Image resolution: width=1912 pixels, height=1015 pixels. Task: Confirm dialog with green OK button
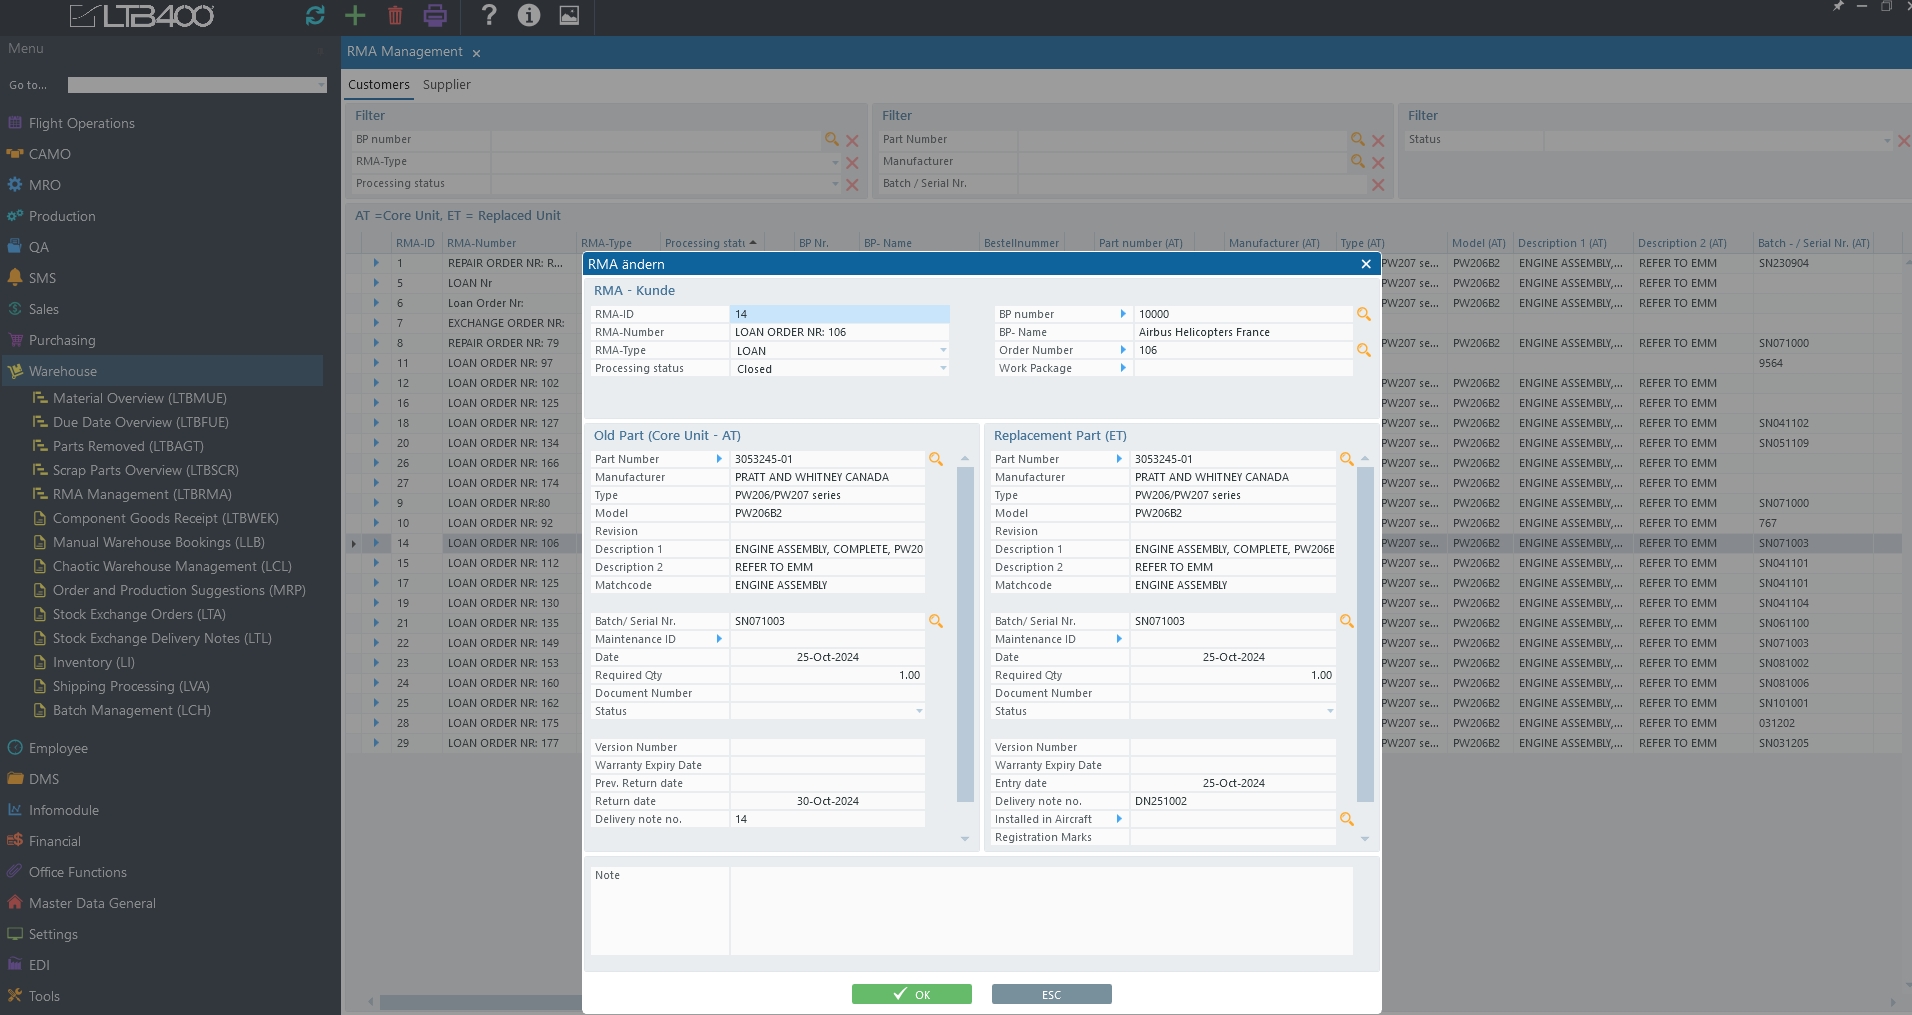tap(911, 994)
